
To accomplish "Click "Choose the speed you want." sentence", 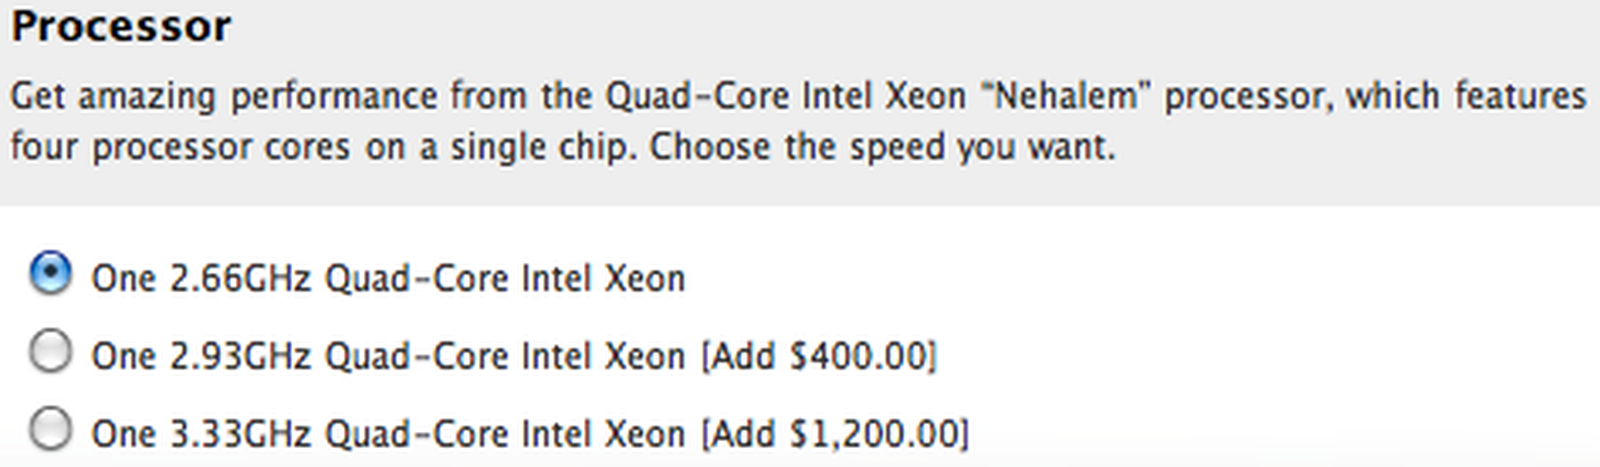I will (882, 147).
